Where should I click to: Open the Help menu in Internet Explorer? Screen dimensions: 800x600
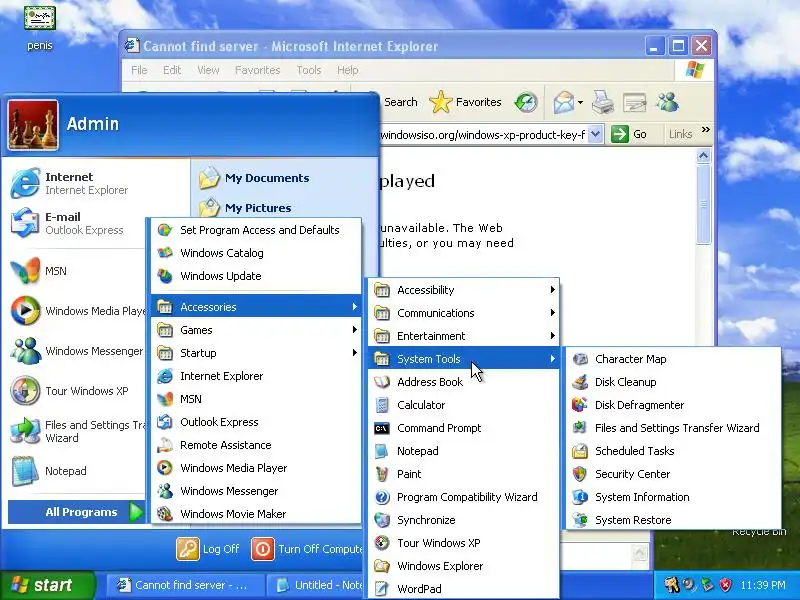347,70
